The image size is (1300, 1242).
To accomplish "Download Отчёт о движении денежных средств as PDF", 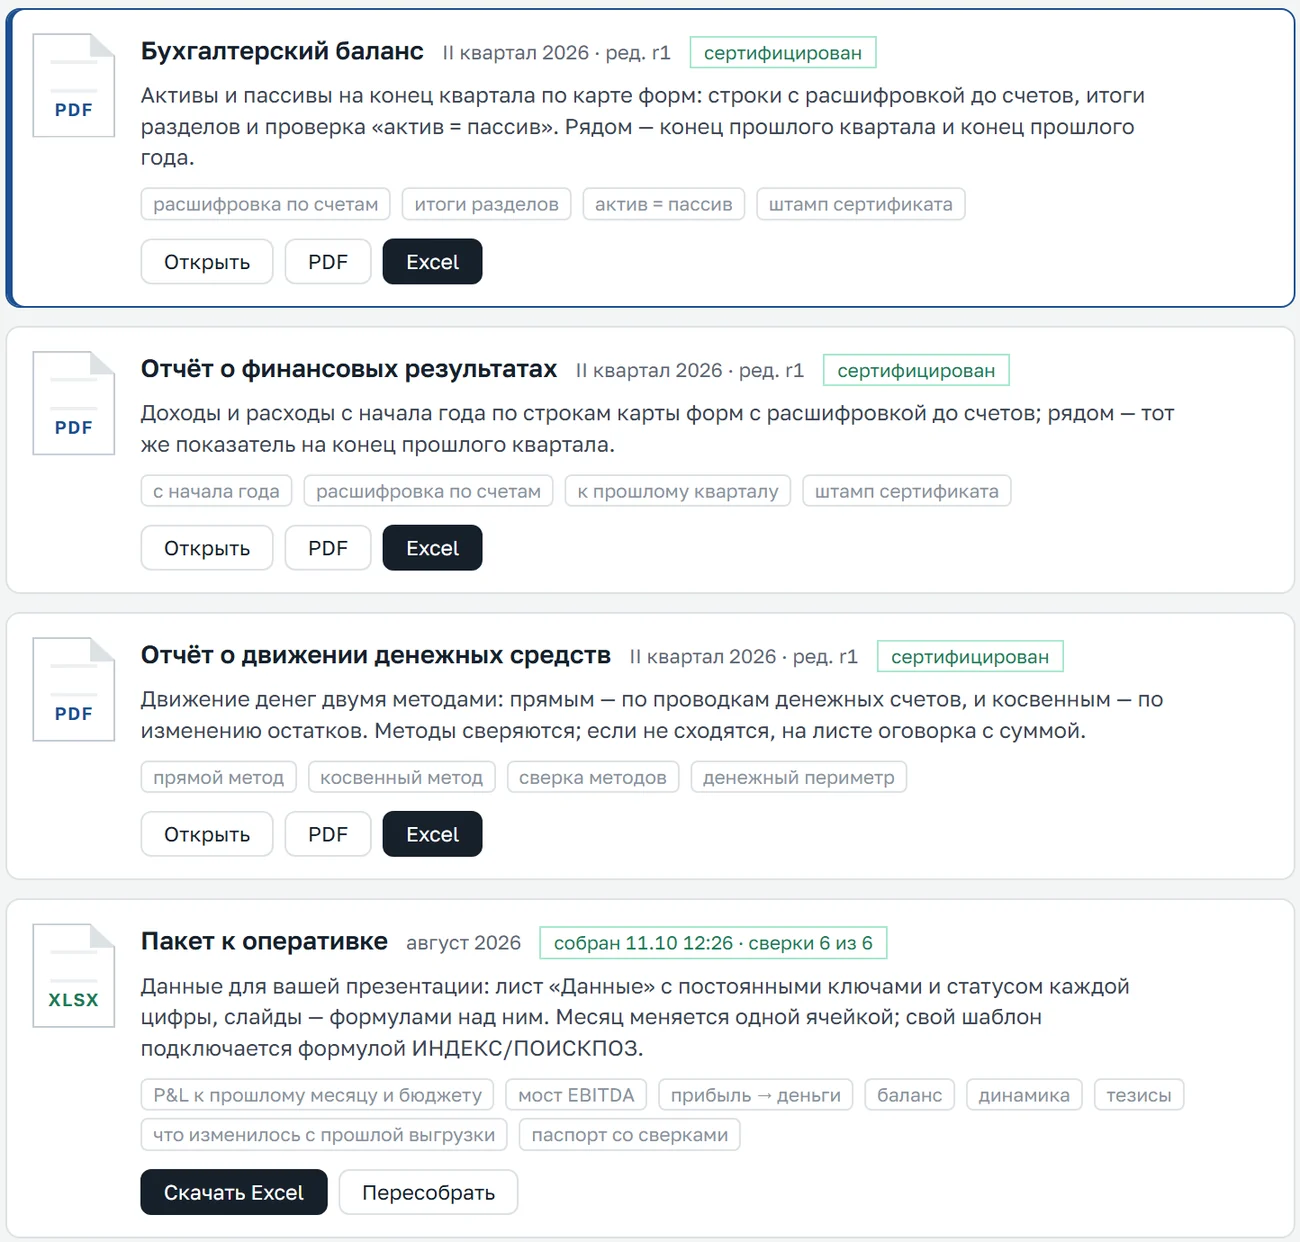I will click(x=328, y=834).
